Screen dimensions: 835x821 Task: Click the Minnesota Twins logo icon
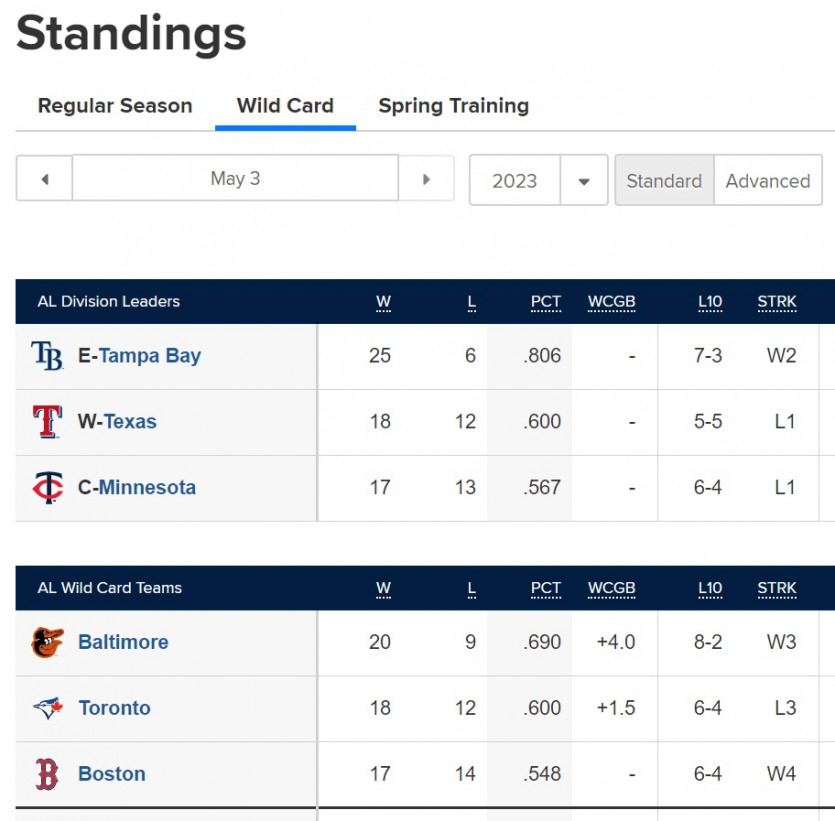47,487
